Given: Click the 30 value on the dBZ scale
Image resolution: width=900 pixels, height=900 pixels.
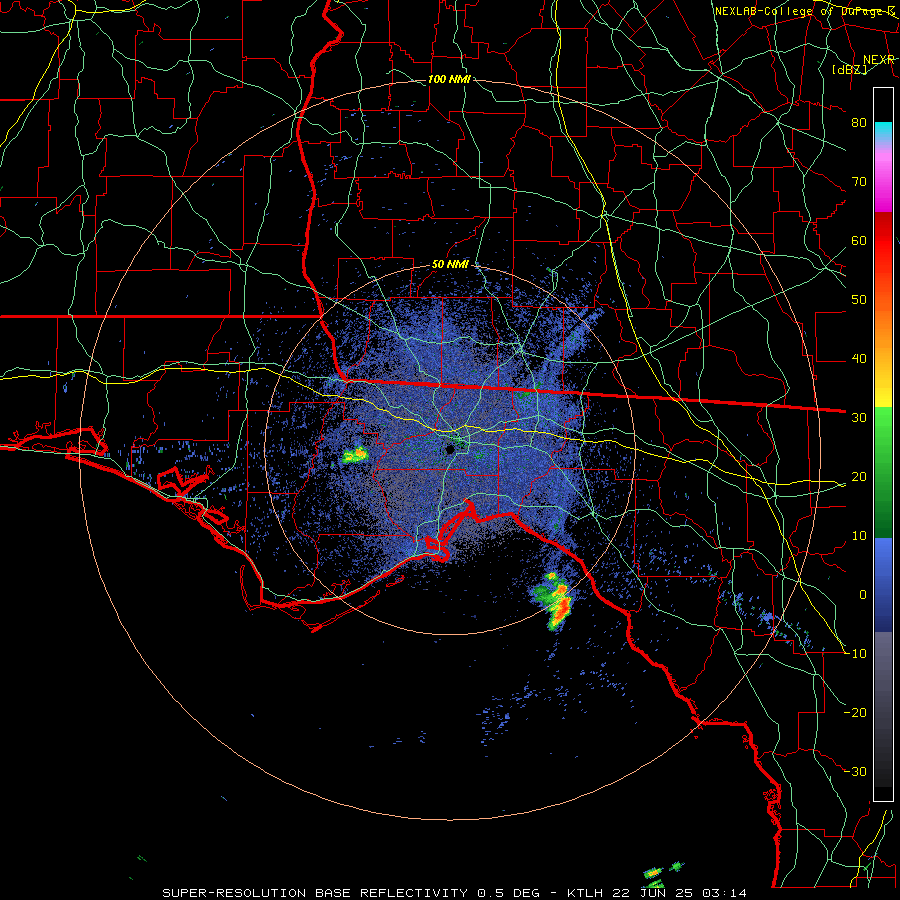Looking at the screenshot, I should (x=859, y=418).
